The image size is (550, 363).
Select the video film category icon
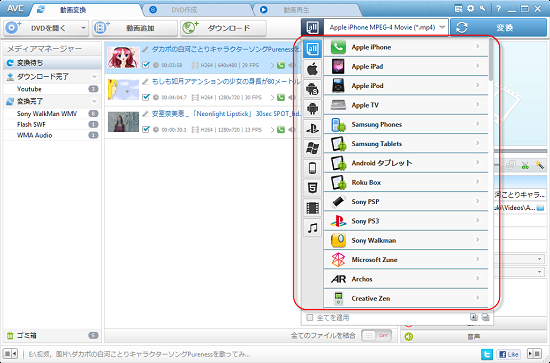[x=312, y=208]
